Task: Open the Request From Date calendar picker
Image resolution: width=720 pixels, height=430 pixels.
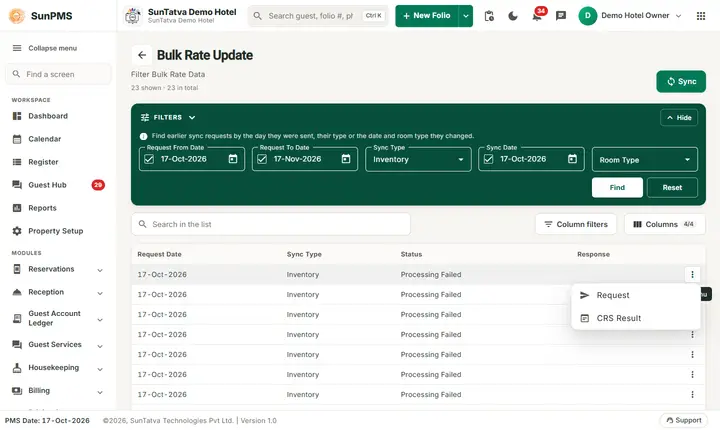Action: tap(233, 159)
